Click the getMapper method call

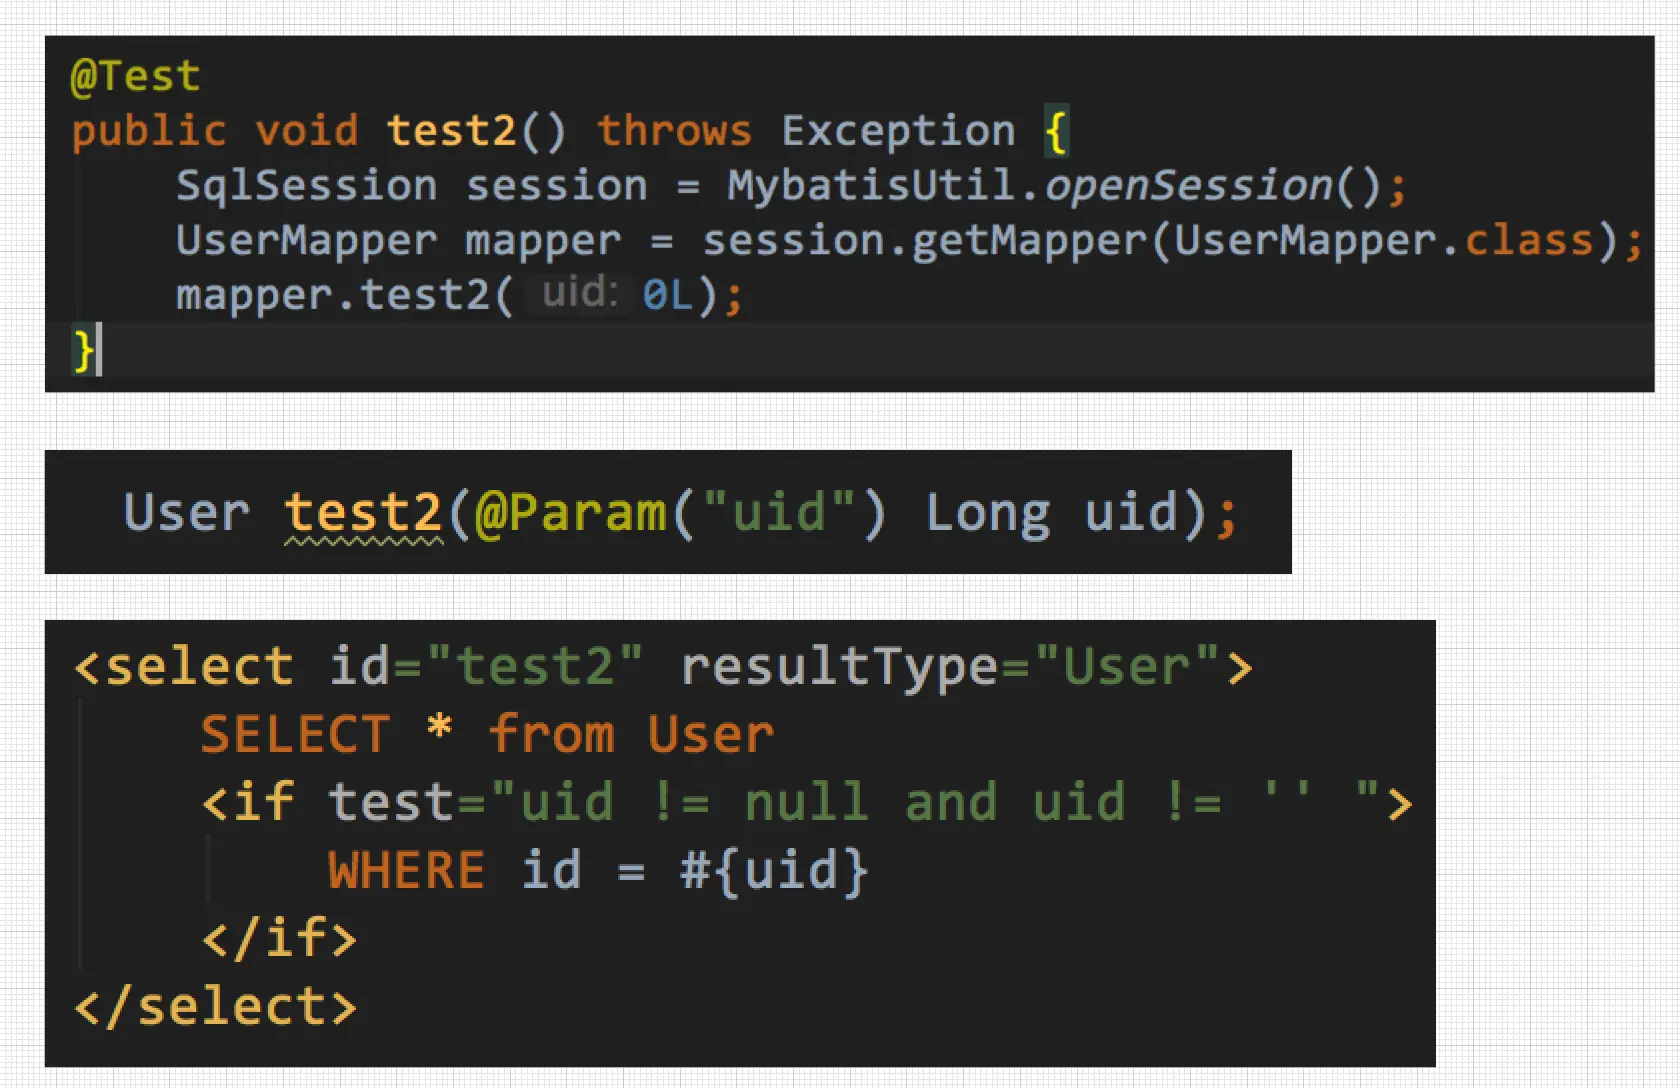(1030, 241)
